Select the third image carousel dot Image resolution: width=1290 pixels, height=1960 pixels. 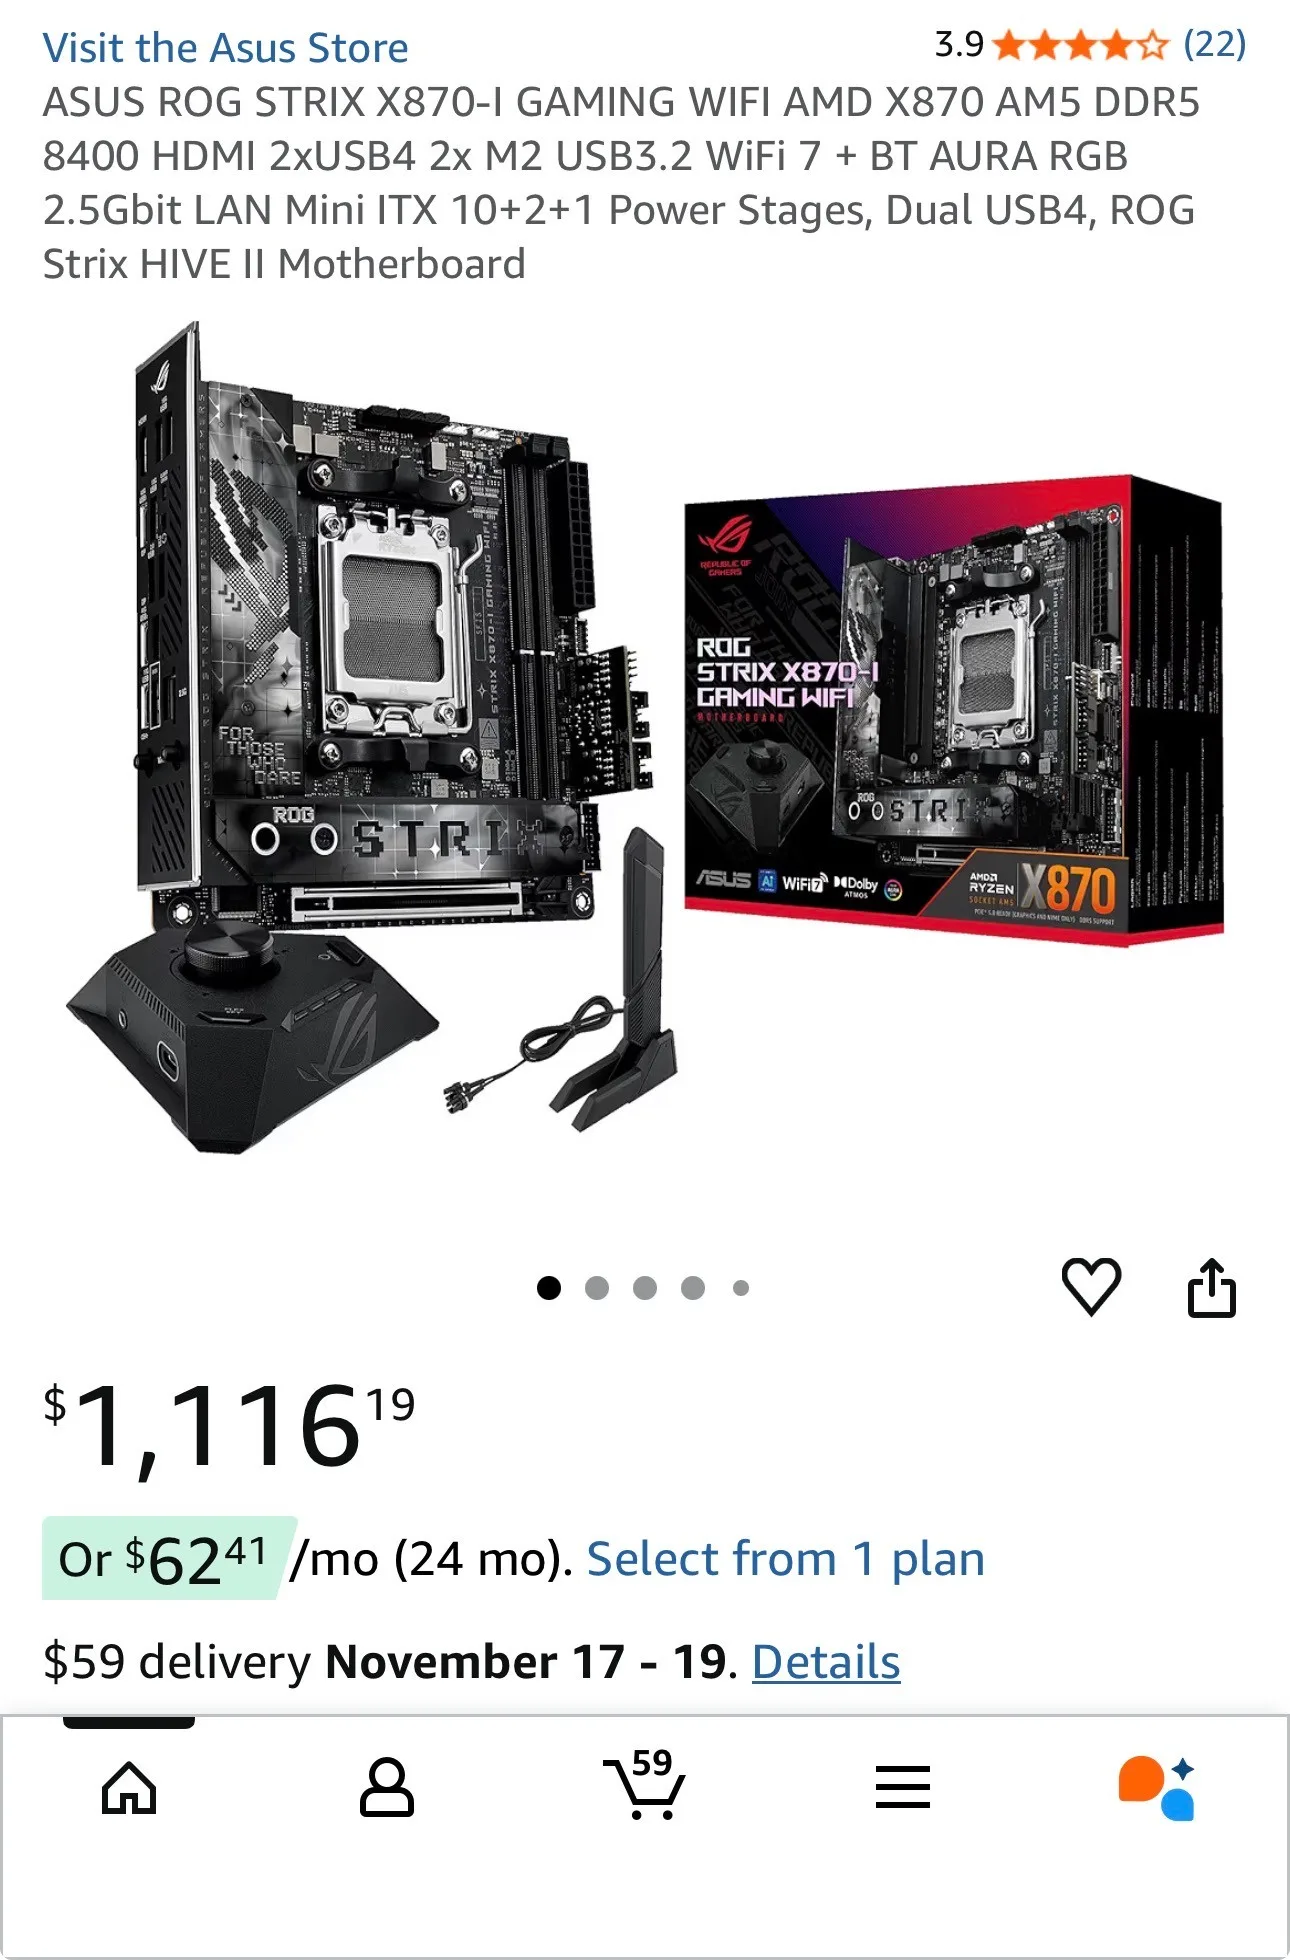(x=645, y=1288)
